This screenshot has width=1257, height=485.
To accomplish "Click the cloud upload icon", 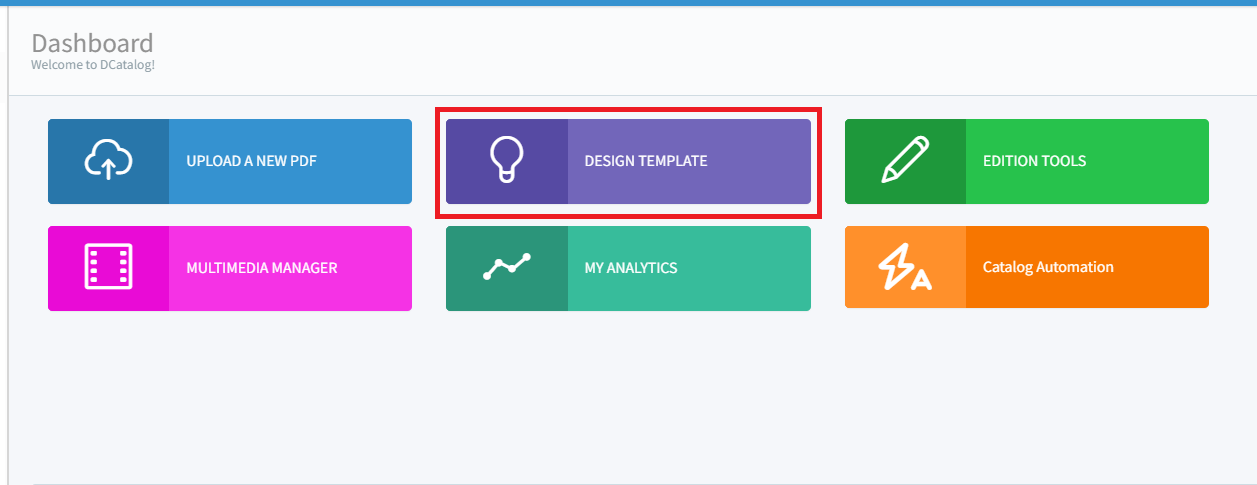I will coord(109,161).
